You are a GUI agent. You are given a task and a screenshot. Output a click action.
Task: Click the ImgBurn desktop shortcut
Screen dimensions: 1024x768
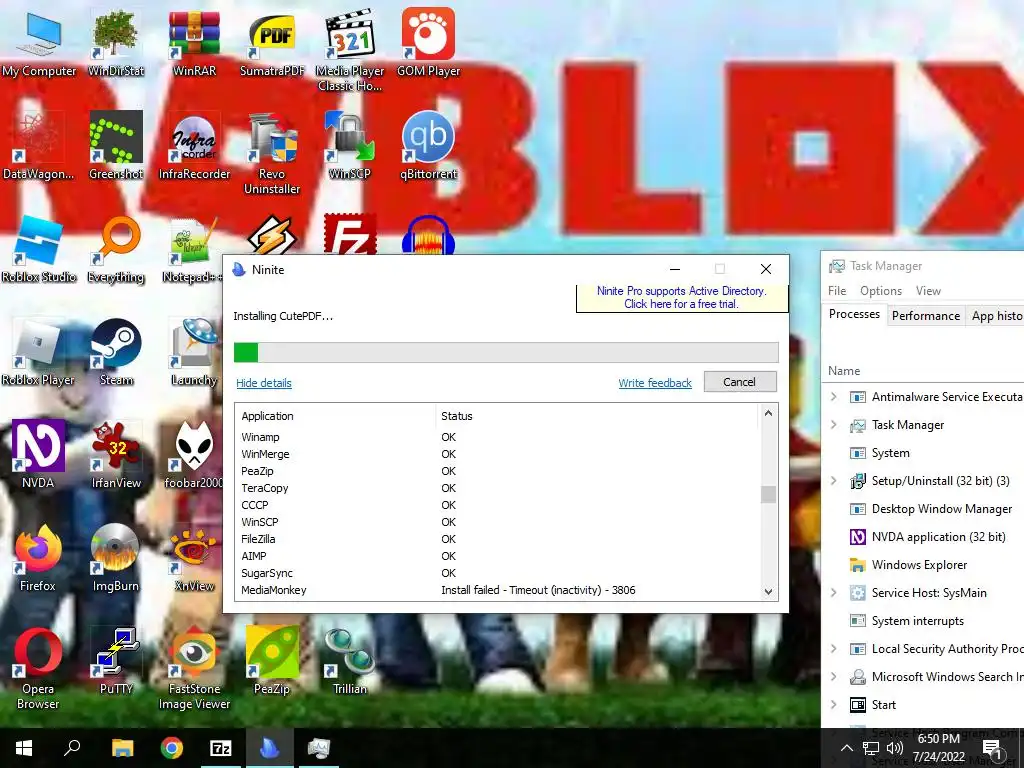pyautogui.click(x=116, y=558)
